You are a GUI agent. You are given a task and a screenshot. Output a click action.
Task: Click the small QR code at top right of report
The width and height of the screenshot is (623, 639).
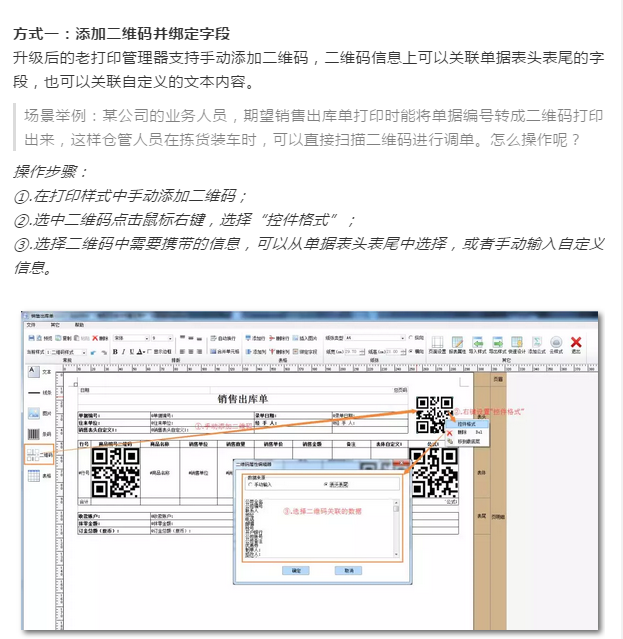coord(434,414)
